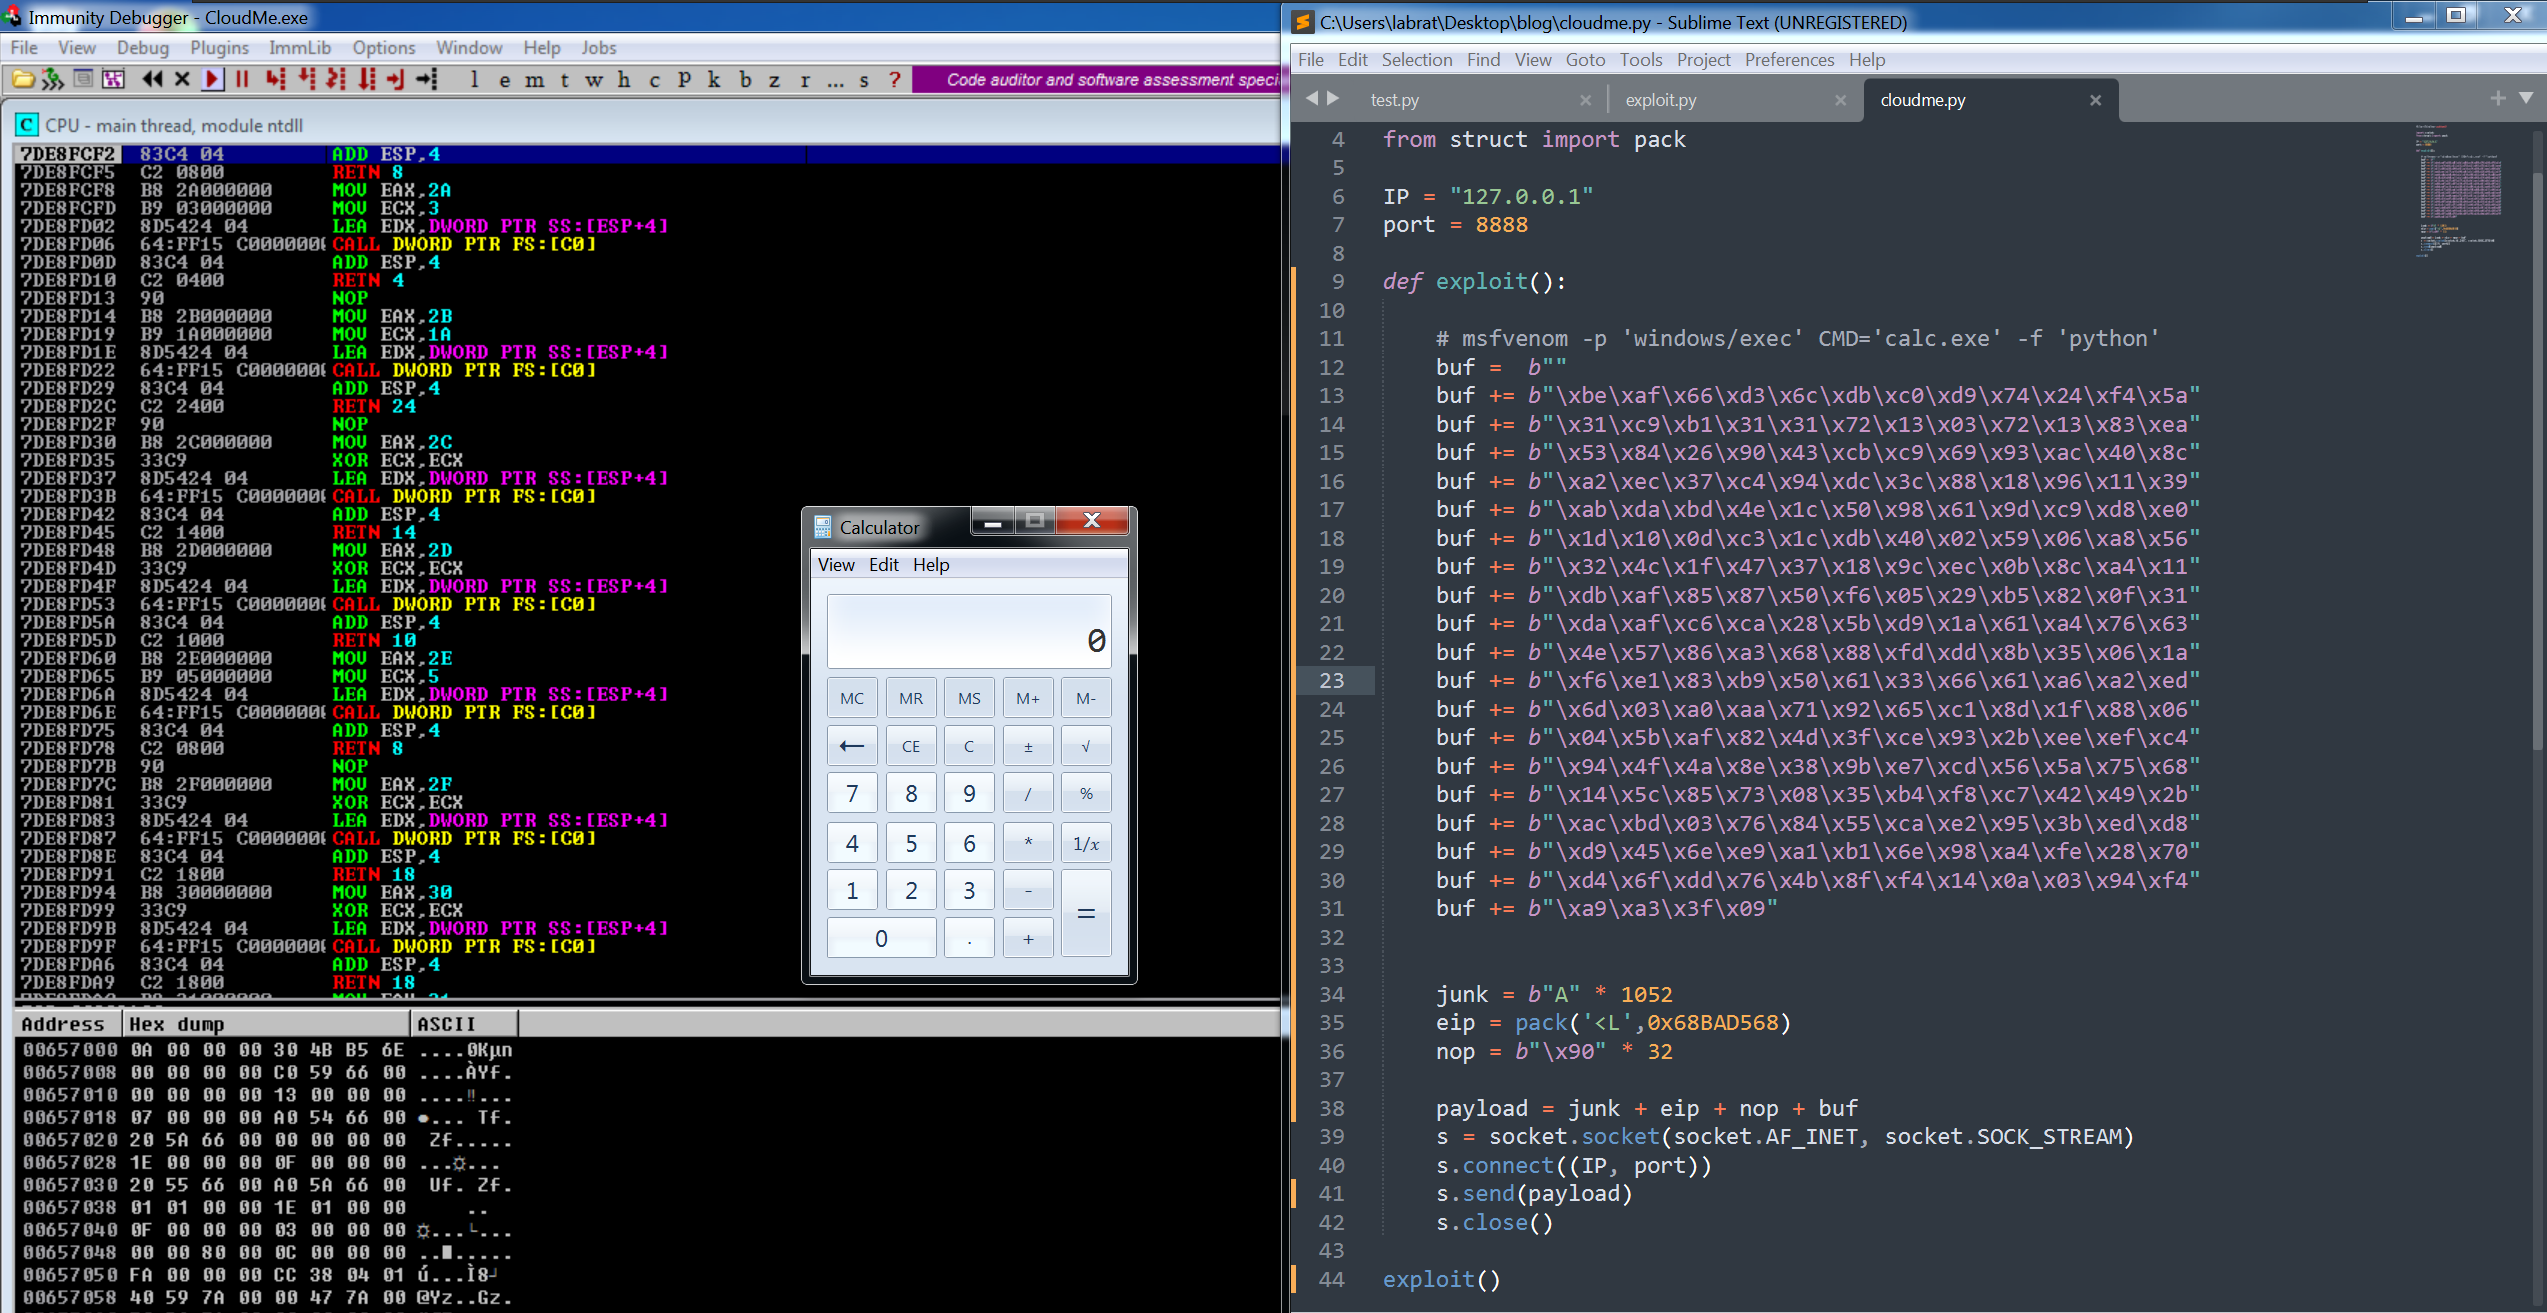Pause the debugged program
Screen dimensions: 2547x1313
click(x=242, y=79)
